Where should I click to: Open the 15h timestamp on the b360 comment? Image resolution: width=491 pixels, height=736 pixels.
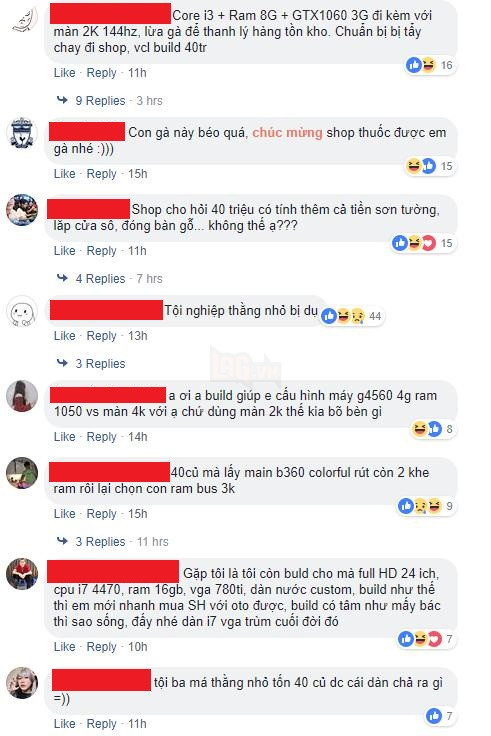click(x=138, y=514)
